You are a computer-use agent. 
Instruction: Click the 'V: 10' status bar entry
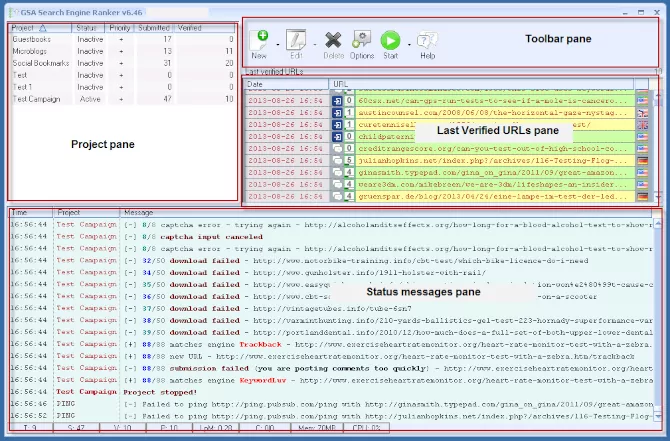(x=123, y=428)
